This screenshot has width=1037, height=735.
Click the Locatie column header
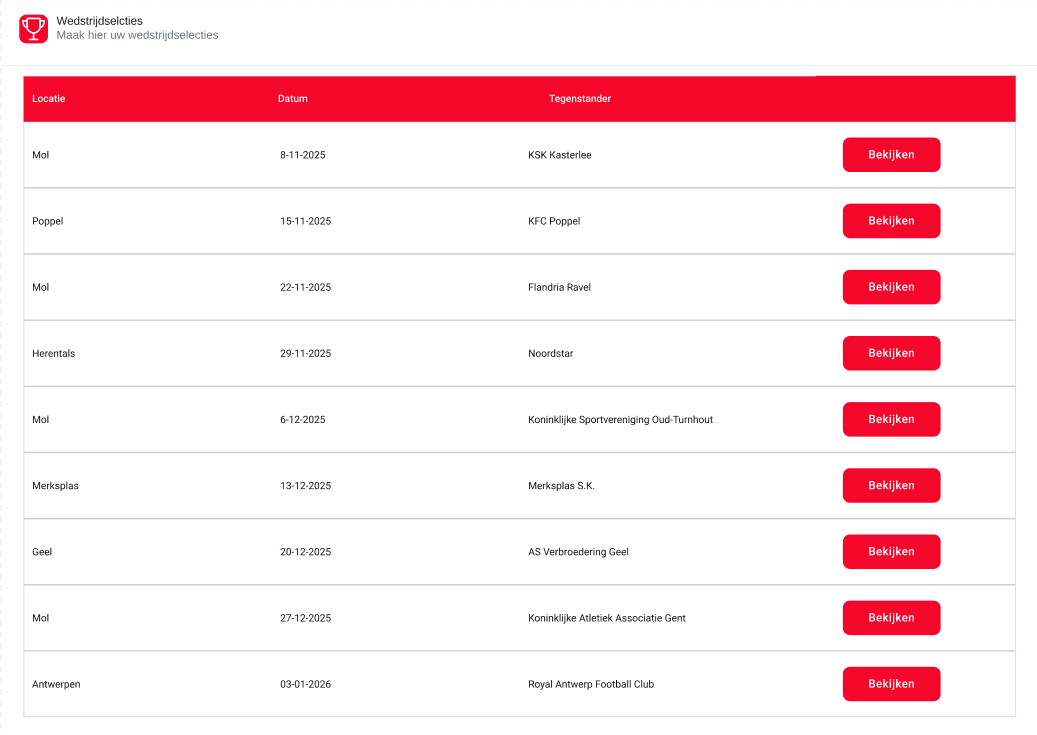click(48, 99)
